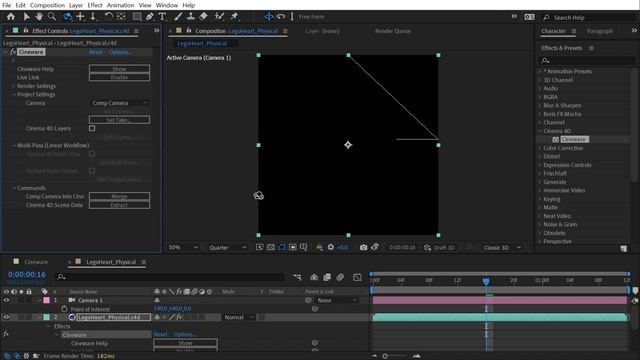The width and height of the screenshot is (640, 360).
Task: Open the composition mini-flowchart icon
Action: [x=297, y=277]
